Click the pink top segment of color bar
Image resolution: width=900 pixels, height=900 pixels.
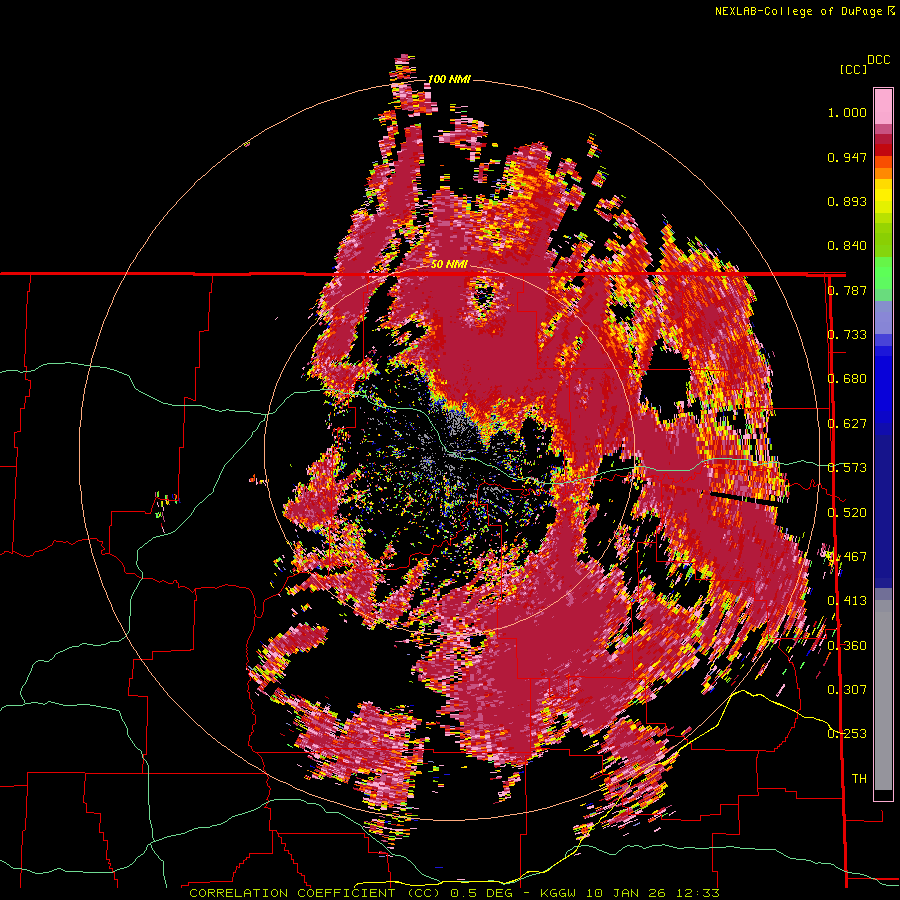click(883, 106)
